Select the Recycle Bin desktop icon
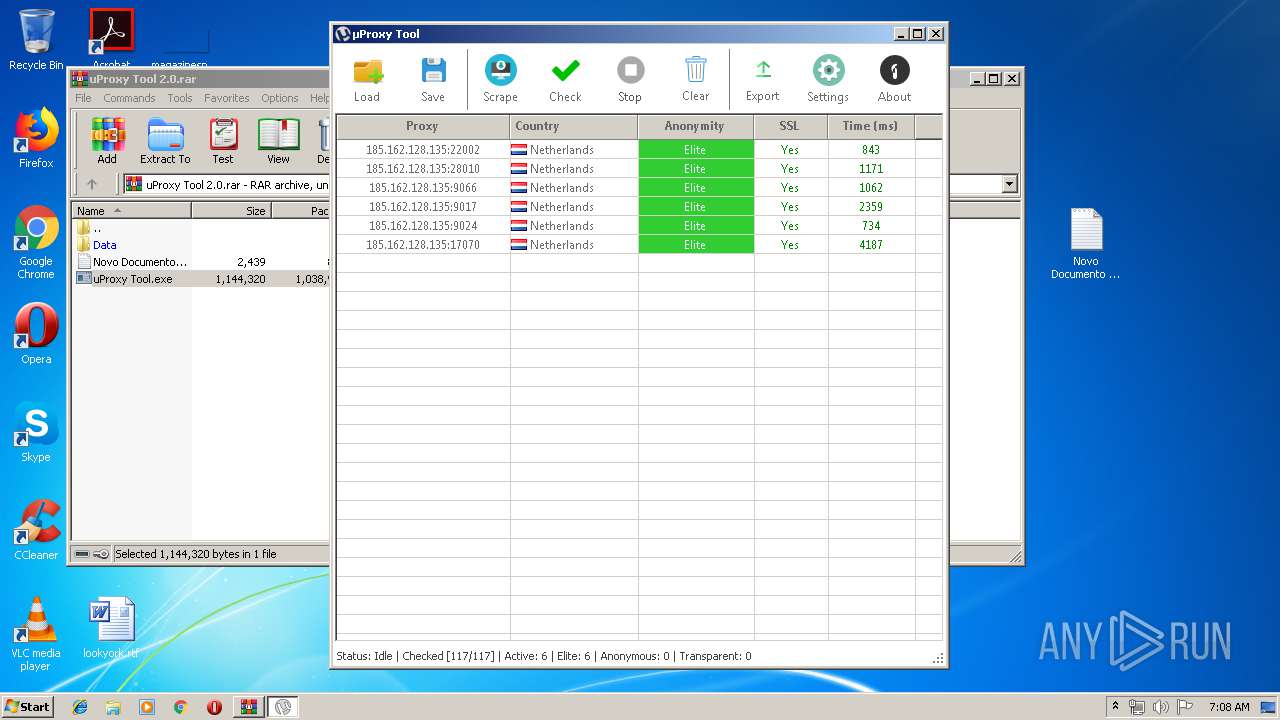1280x720 pixels. 36,40
